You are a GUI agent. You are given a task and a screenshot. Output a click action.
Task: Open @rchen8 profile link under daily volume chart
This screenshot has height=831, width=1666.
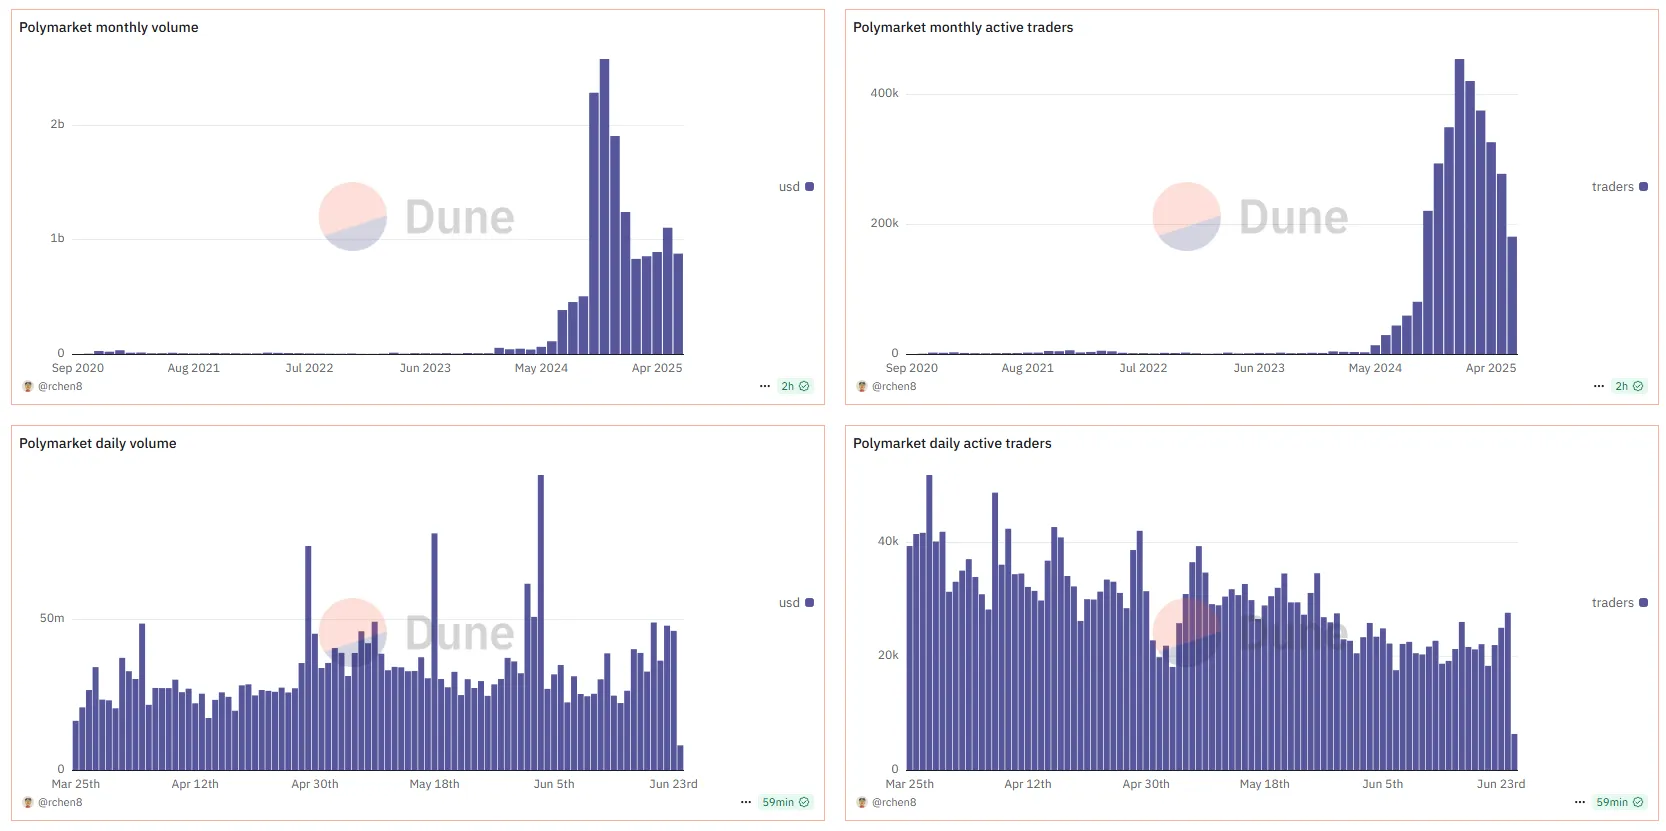60,802
